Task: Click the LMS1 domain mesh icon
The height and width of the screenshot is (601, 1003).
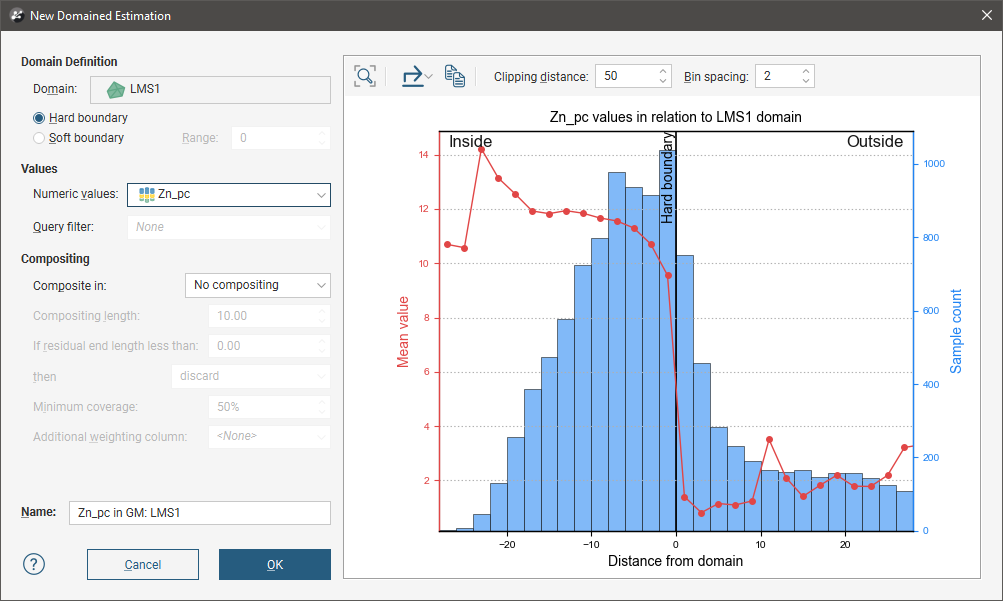Action: (x=117, y=89)
